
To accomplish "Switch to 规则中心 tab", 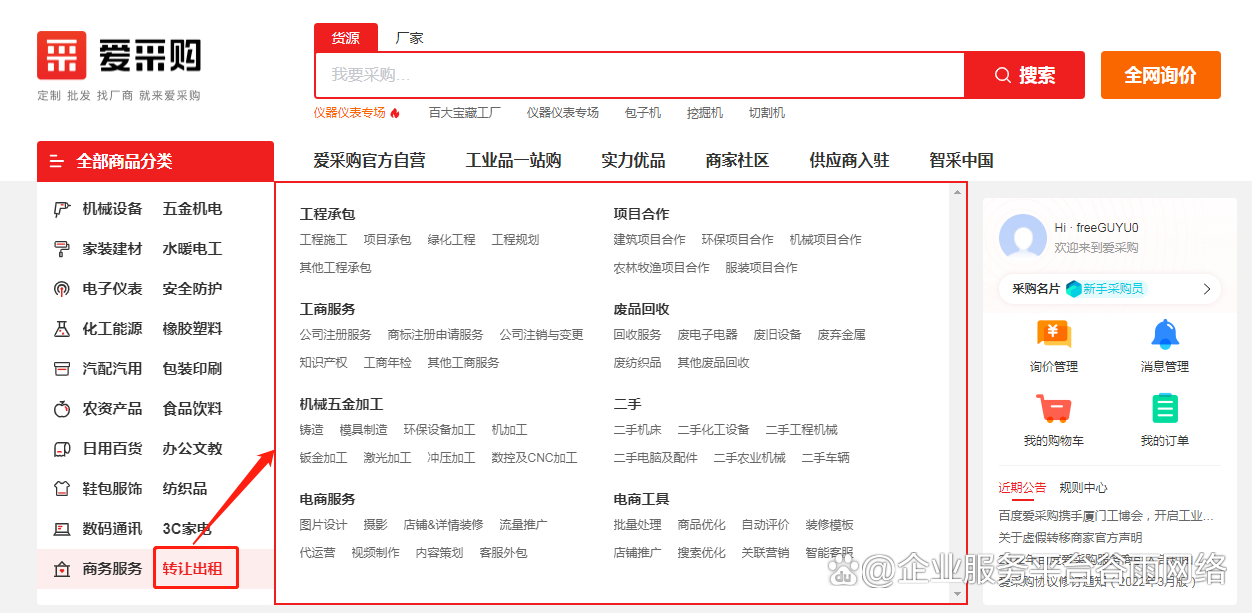I will [1083, 488].
